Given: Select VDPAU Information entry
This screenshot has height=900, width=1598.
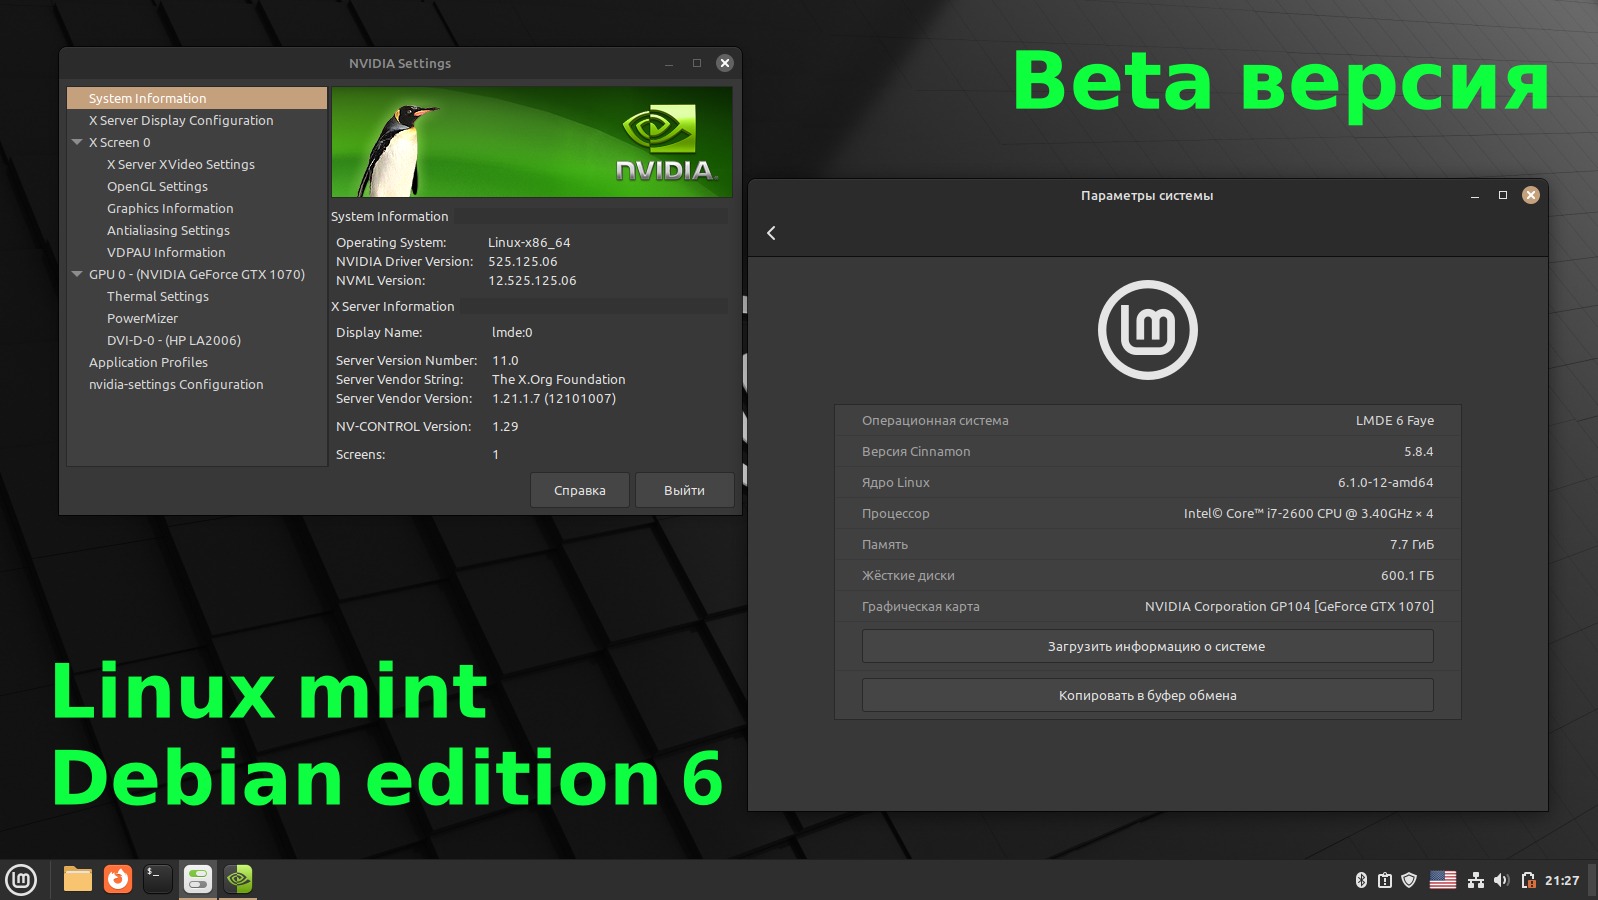Looking at the screenshot, I should pyautogui.click(x=166, y=252).
